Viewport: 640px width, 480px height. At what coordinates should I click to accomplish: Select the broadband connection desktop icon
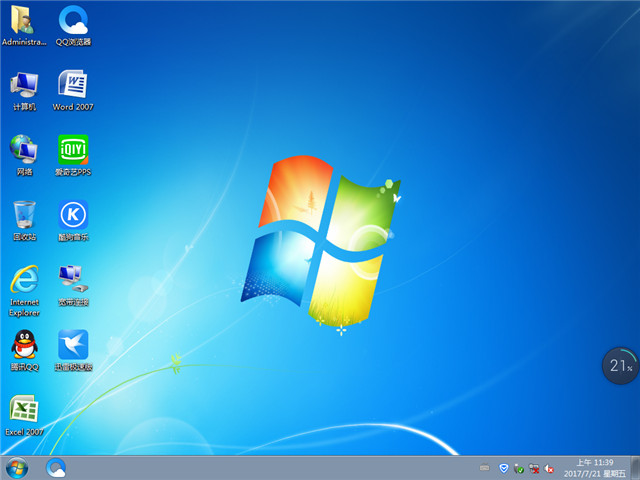click(x=73, y=280)
